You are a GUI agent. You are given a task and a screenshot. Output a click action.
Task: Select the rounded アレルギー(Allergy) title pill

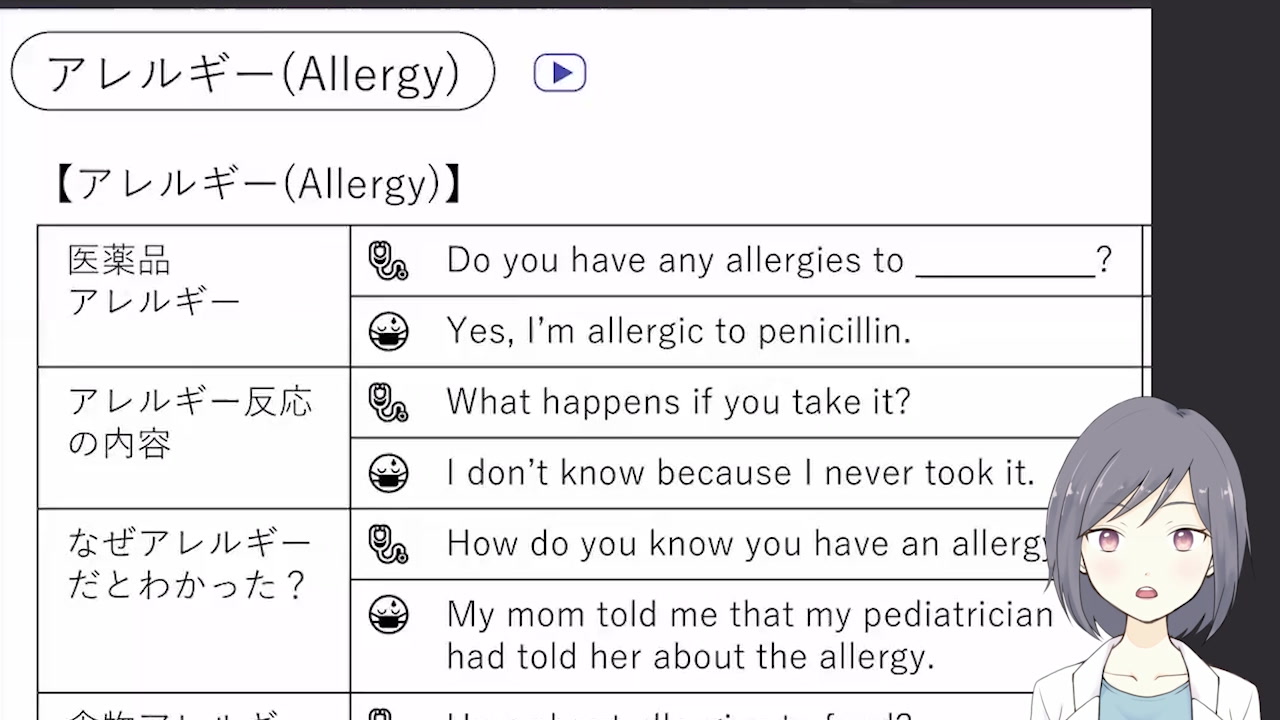253,72
